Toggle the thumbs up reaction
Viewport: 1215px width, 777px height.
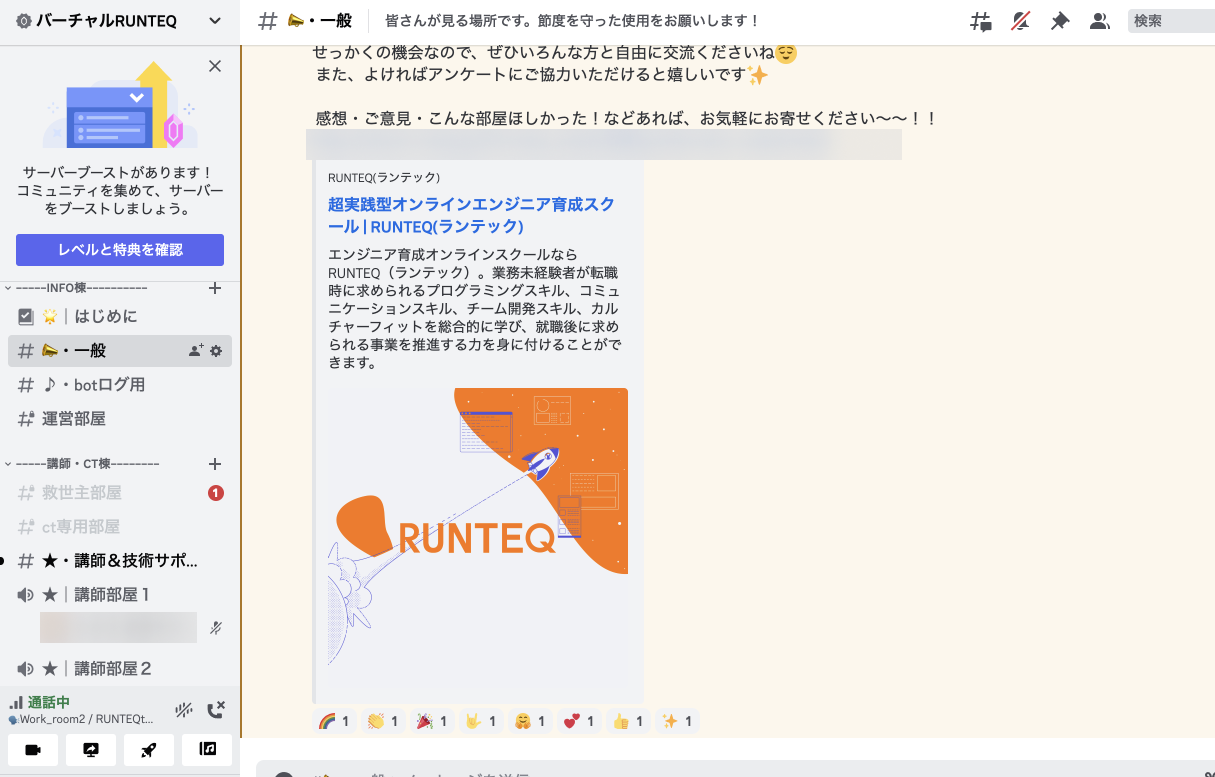tap(628, 720)
